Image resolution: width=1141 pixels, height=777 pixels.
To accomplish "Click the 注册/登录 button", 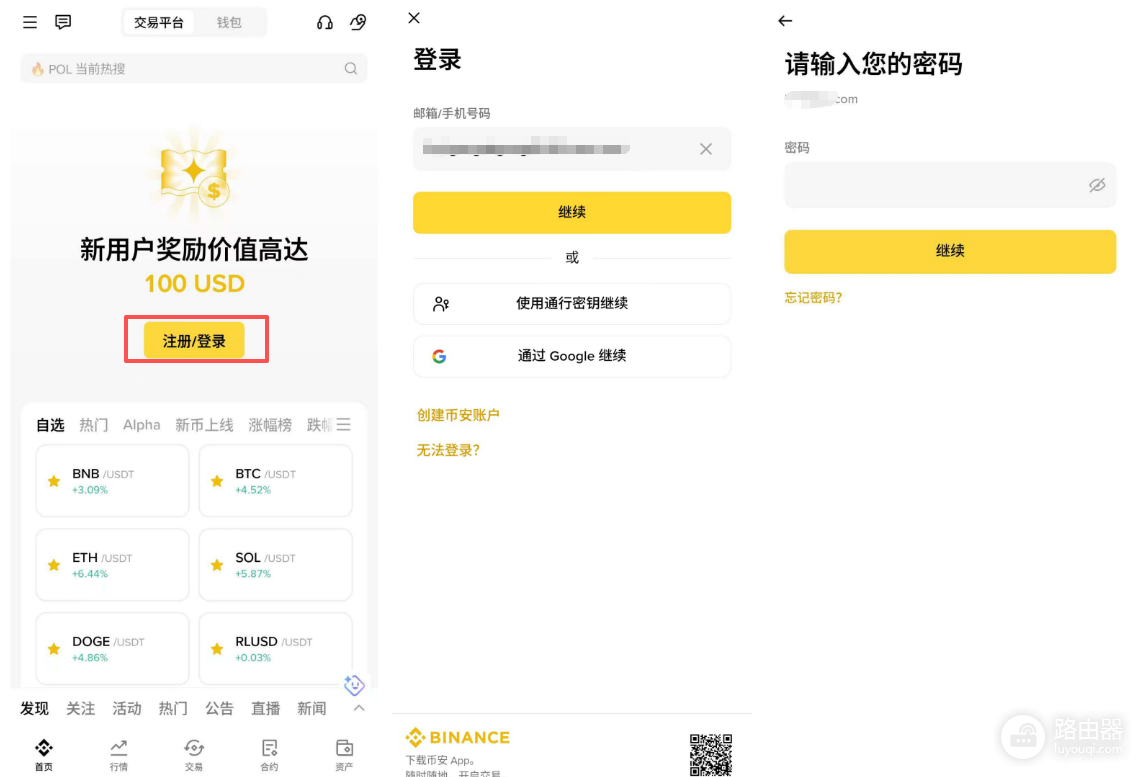I will (x=194, y=340).
